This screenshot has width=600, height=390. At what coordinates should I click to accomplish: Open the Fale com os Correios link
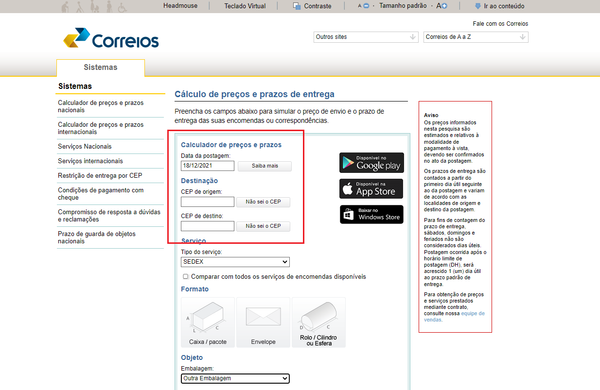500,24
